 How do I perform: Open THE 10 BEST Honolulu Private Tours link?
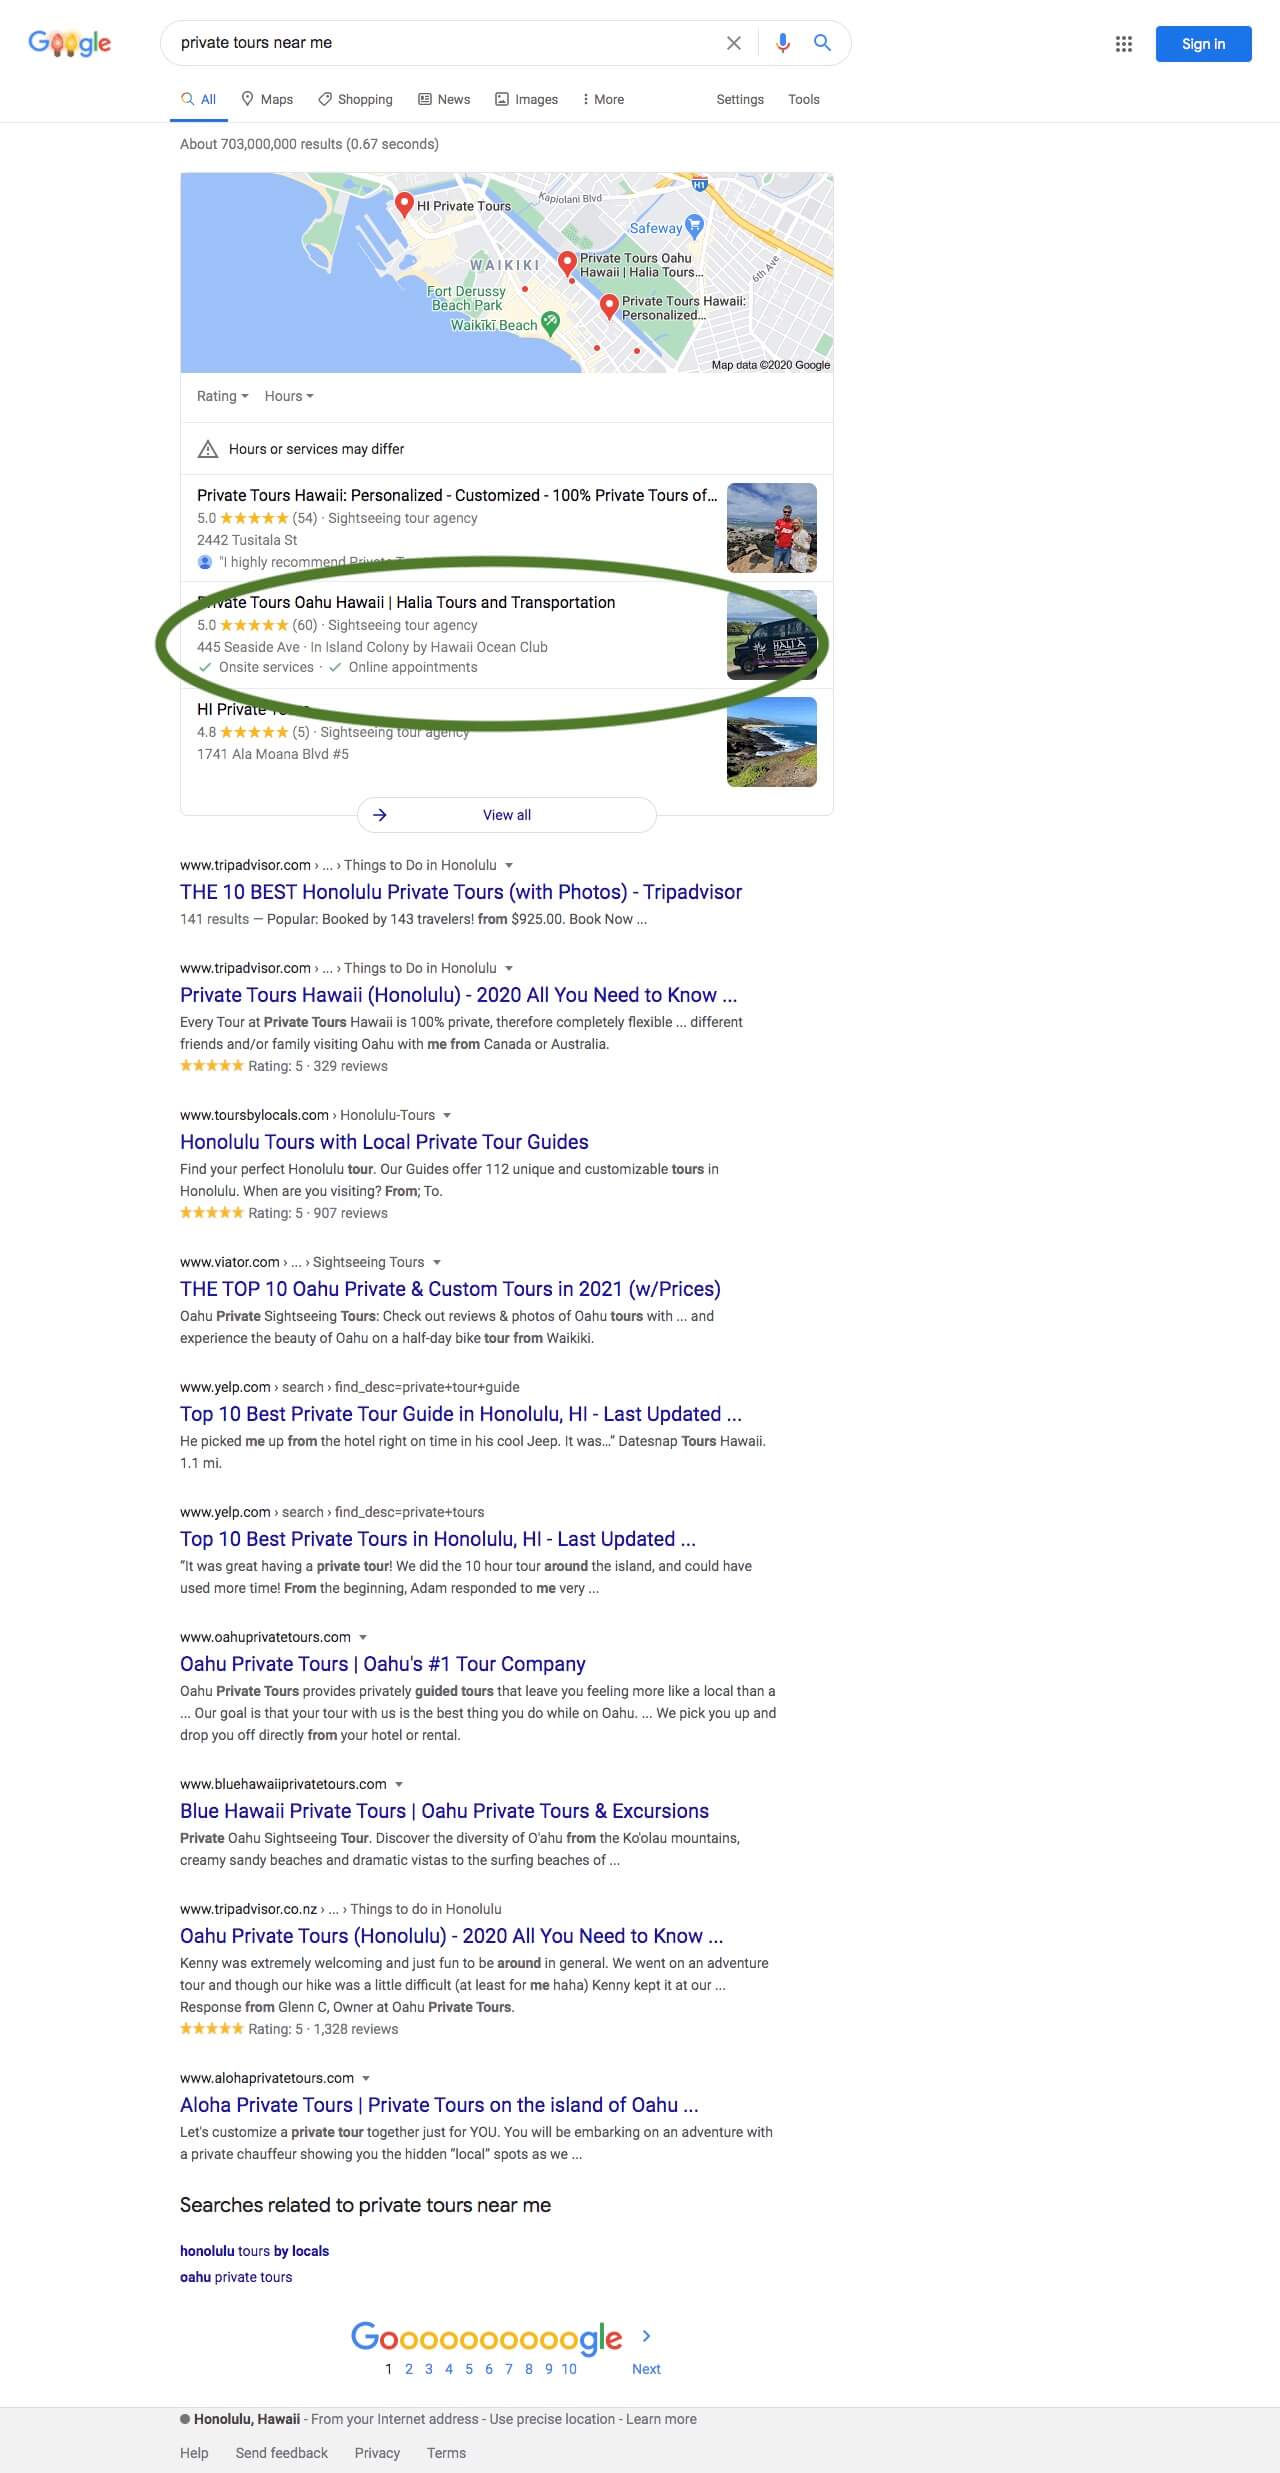coord(461,892)
